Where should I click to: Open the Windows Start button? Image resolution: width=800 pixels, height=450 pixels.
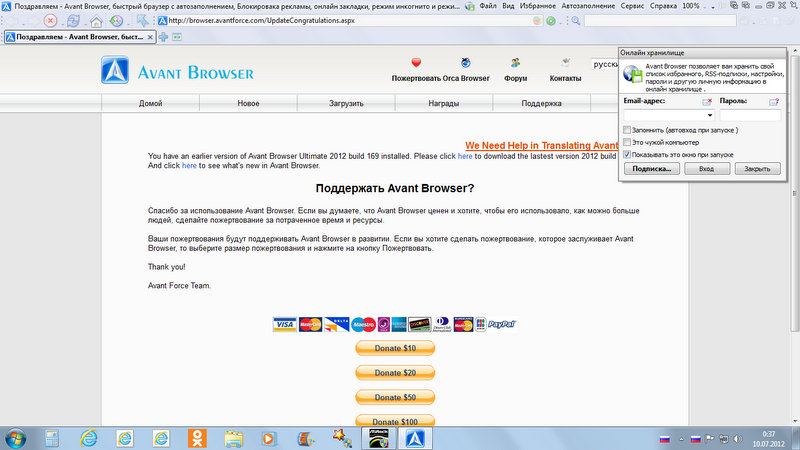[15, 438]
